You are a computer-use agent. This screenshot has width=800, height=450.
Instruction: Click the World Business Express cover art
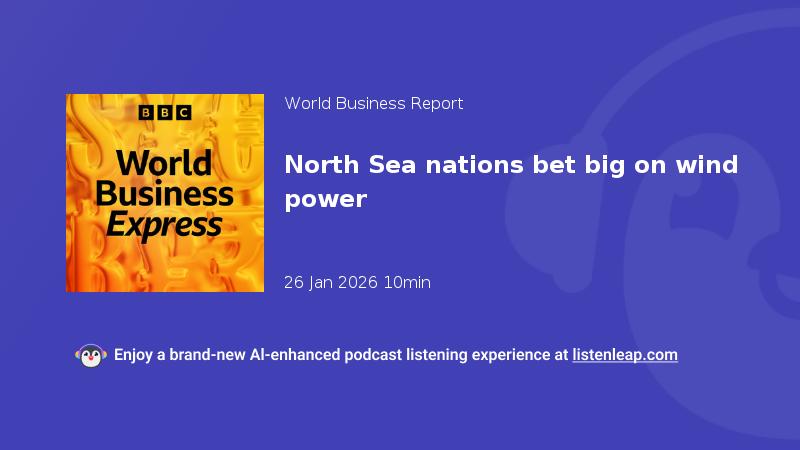coord(165,193)
